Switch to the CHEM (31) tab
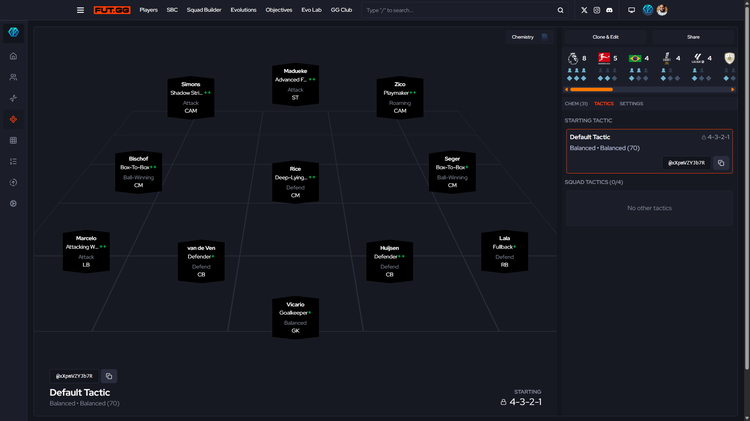Screen dimensions: 750x421 pos(576,104)
